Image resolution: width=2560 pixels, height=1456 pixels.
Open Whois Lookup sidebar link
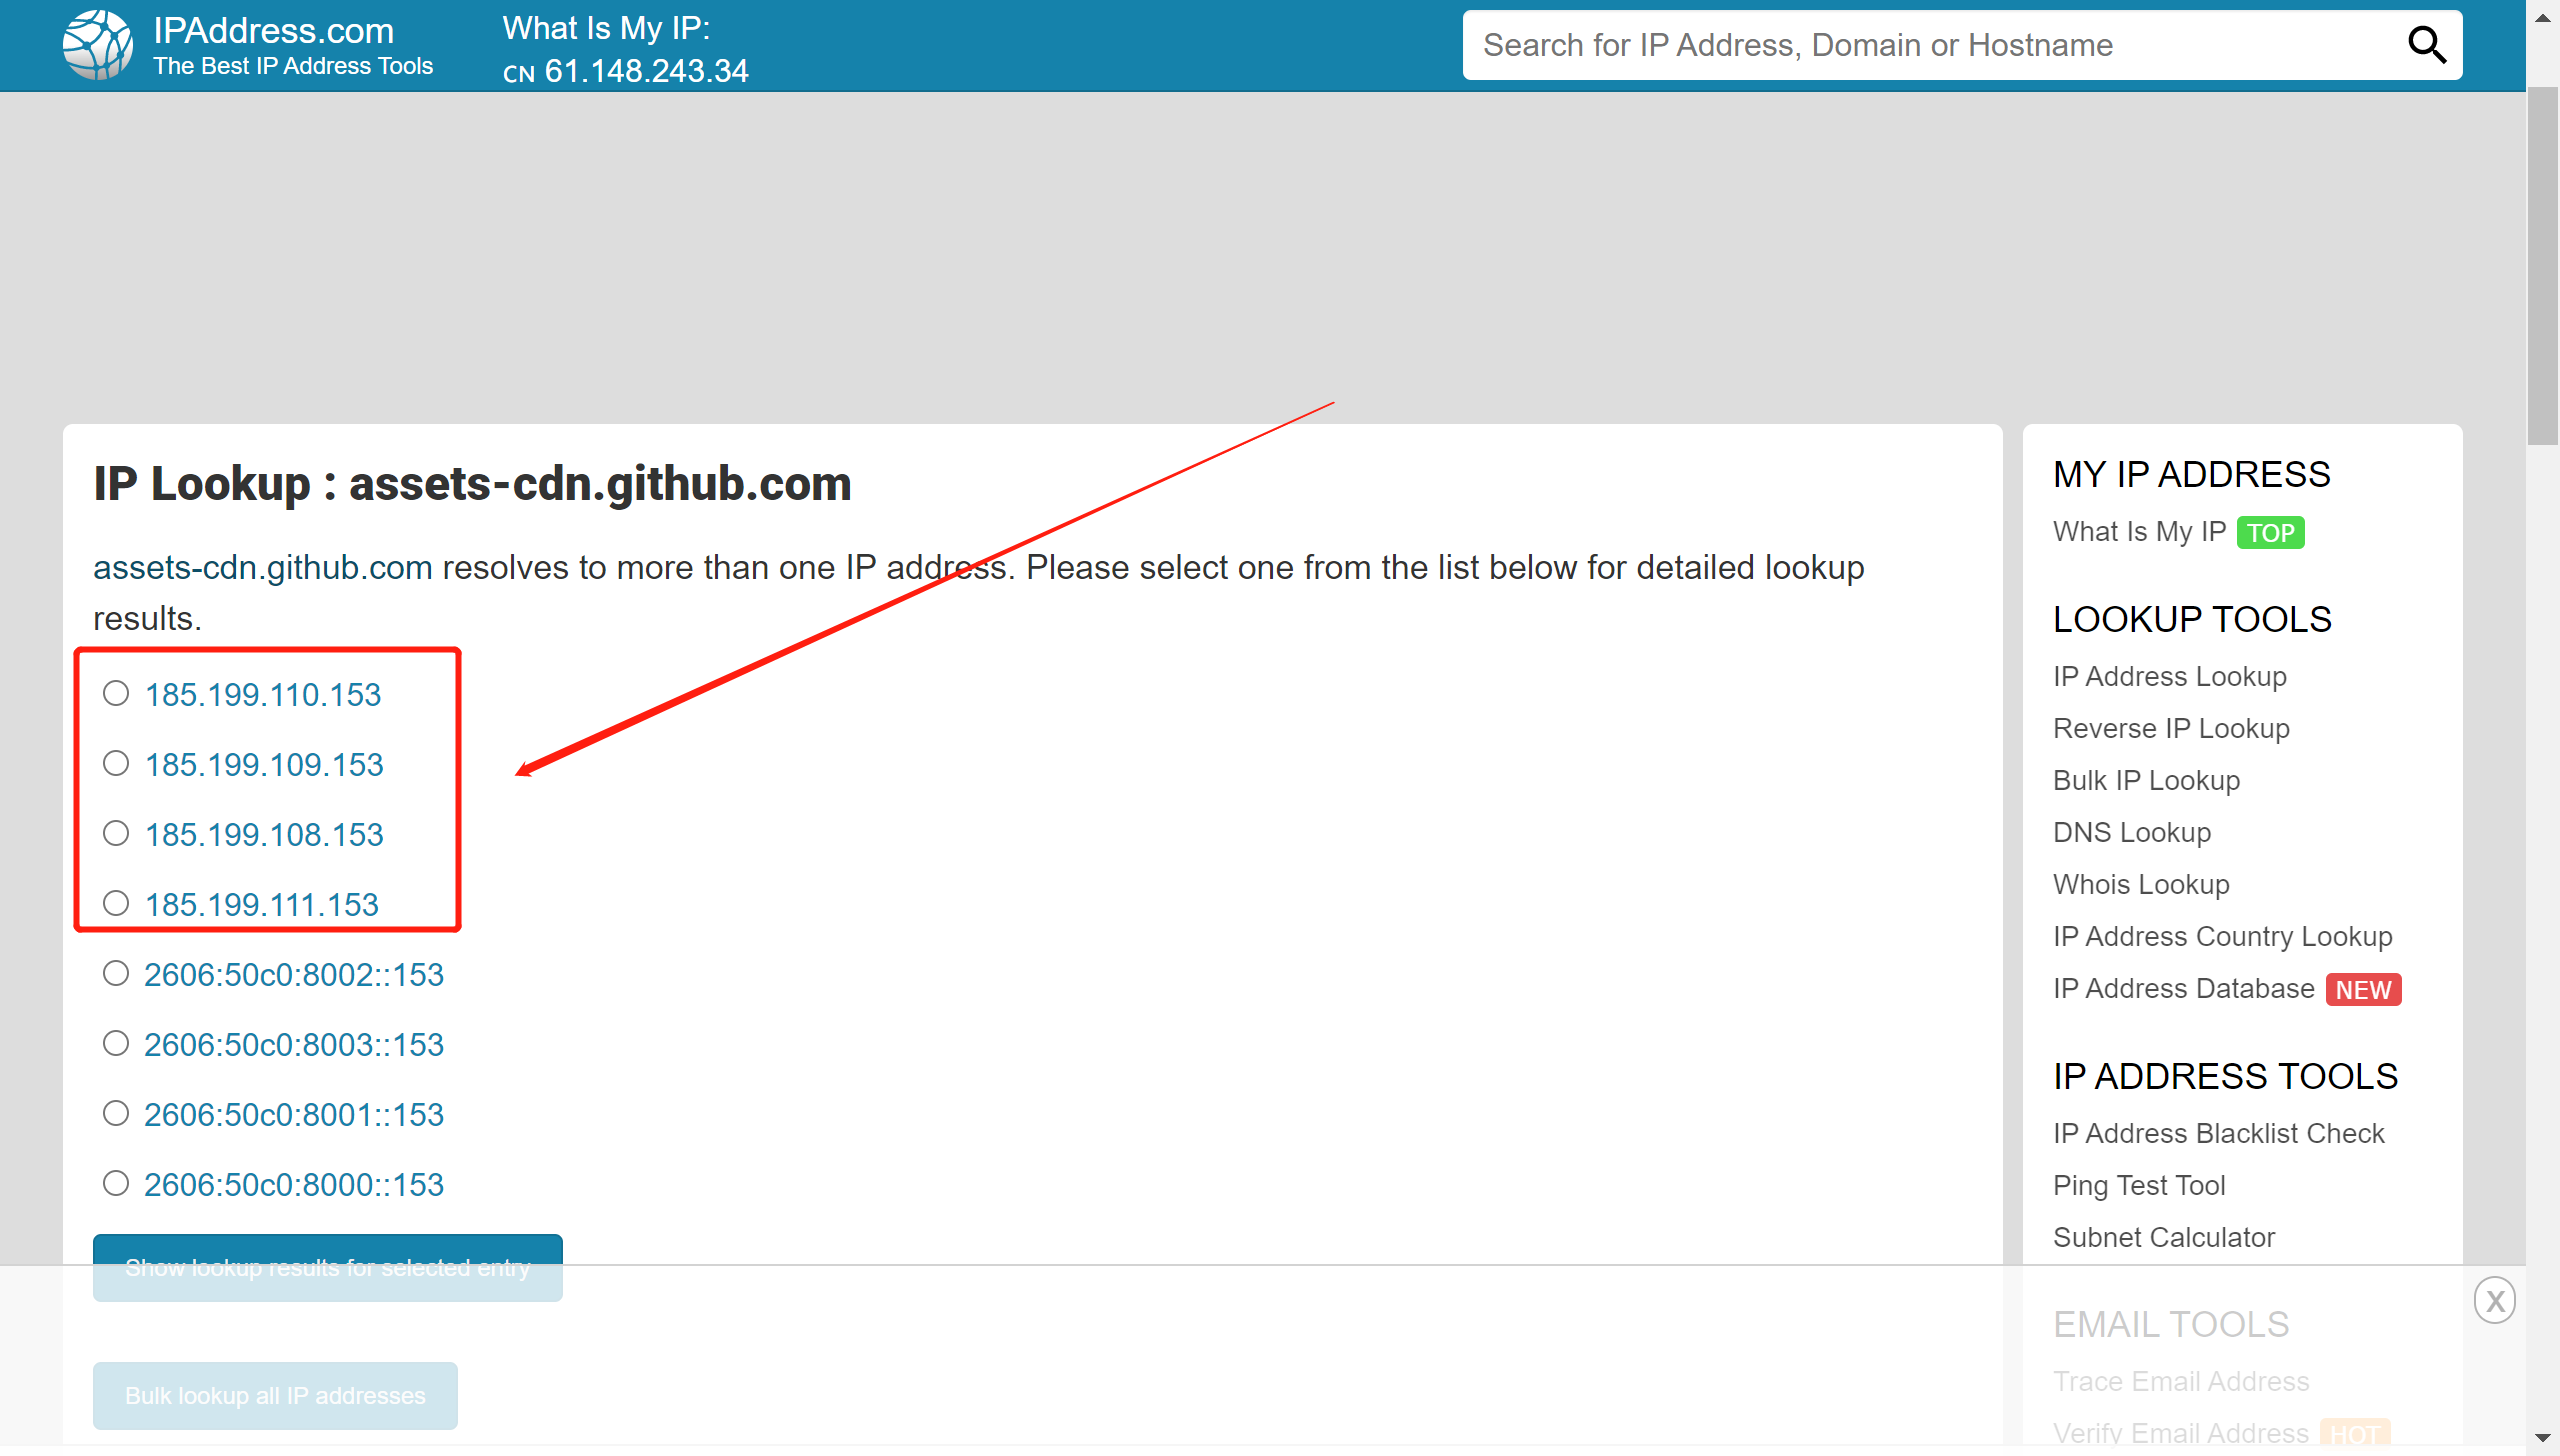coord(2141,884)
